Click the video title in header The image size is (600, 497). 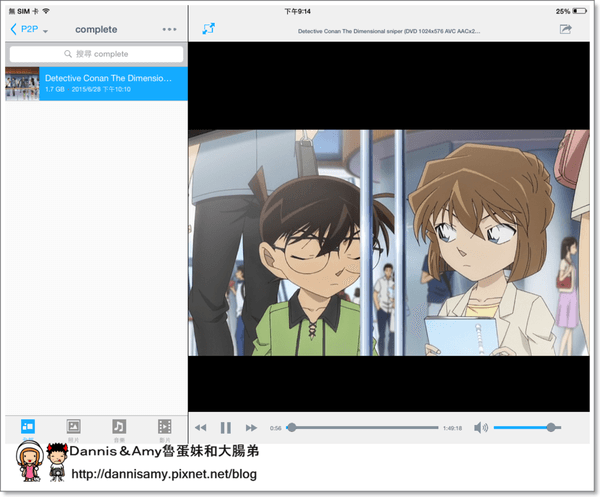point(389,31)
